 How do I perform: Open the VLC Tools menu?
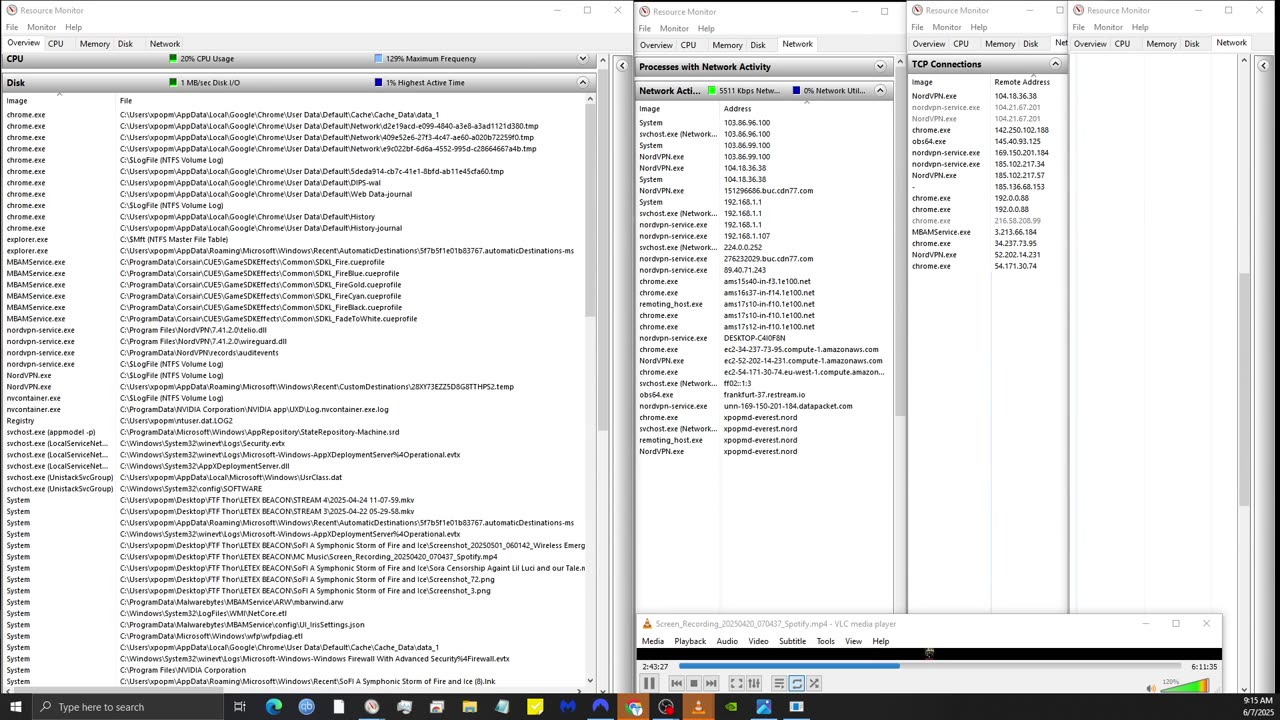click(825, 642)
